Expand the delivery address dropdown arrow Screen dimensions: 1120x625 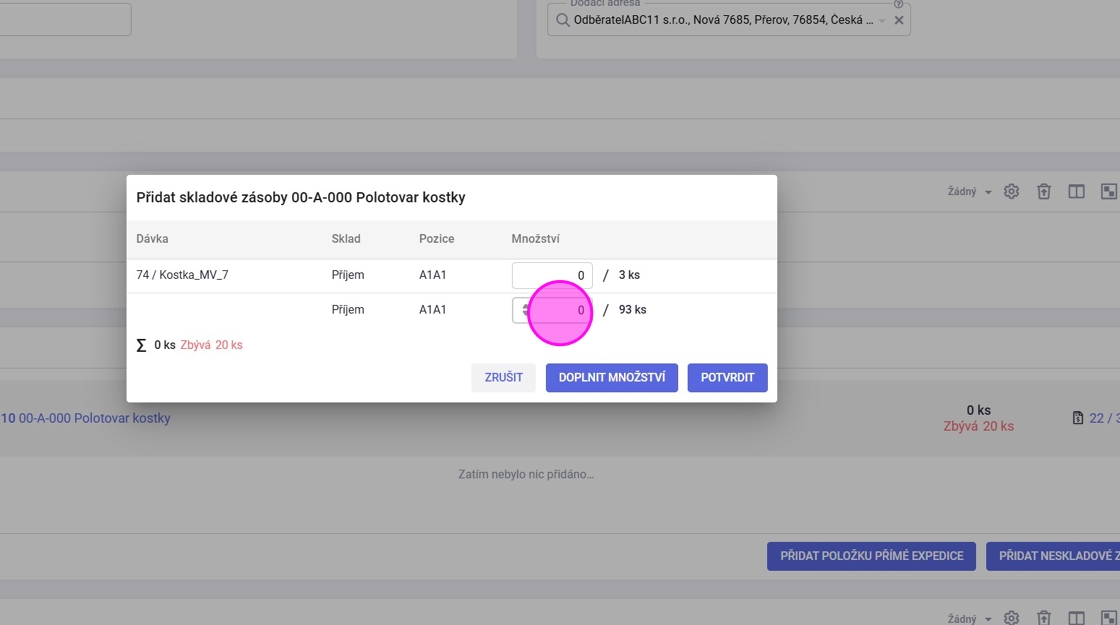pos(882,20)
